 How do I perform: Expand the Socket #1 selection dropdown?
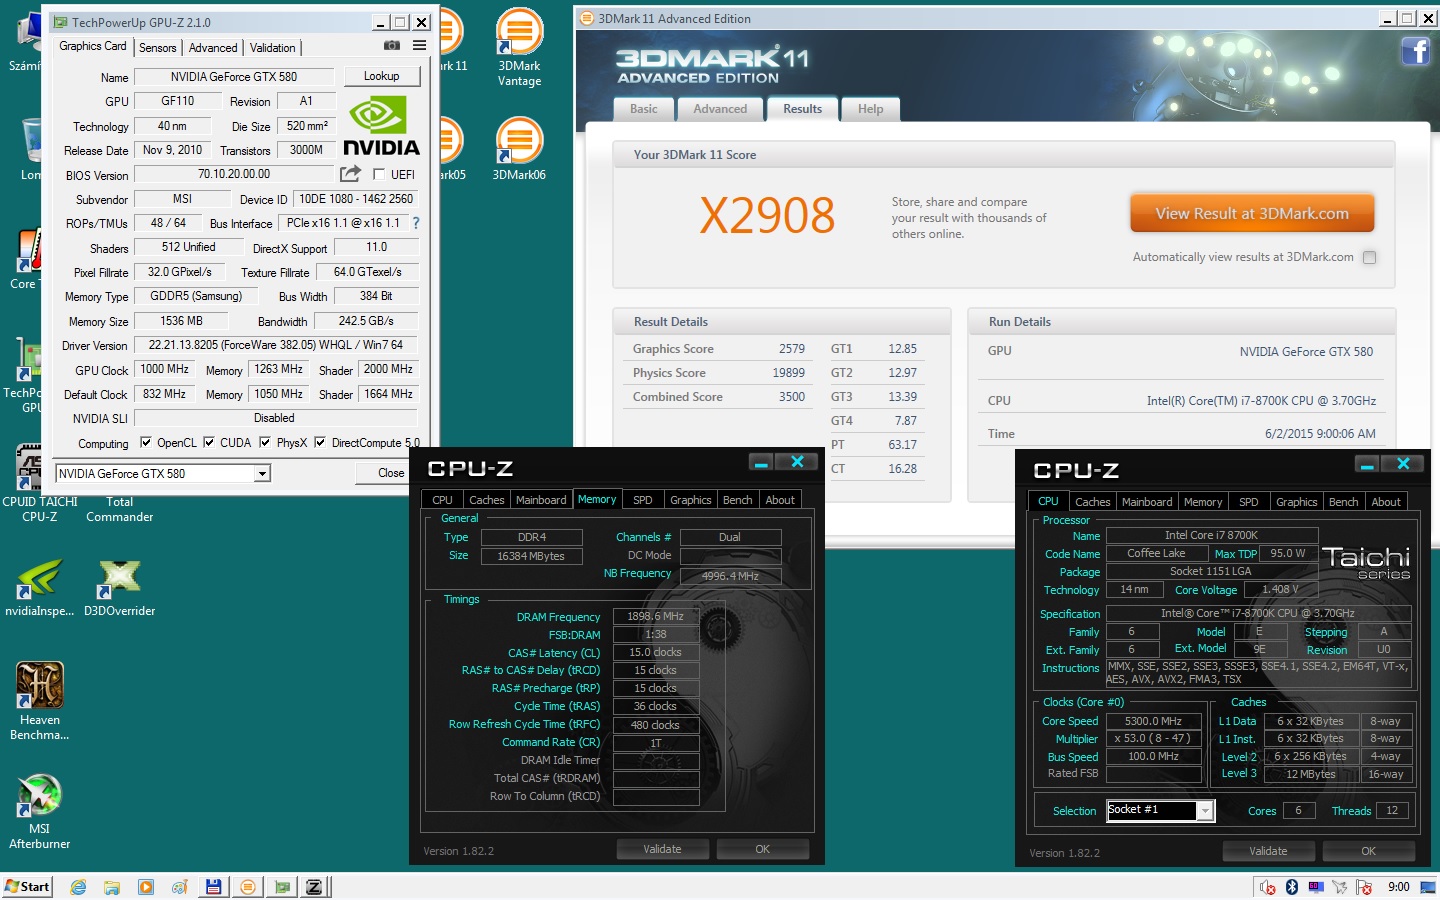point(1205,811)
